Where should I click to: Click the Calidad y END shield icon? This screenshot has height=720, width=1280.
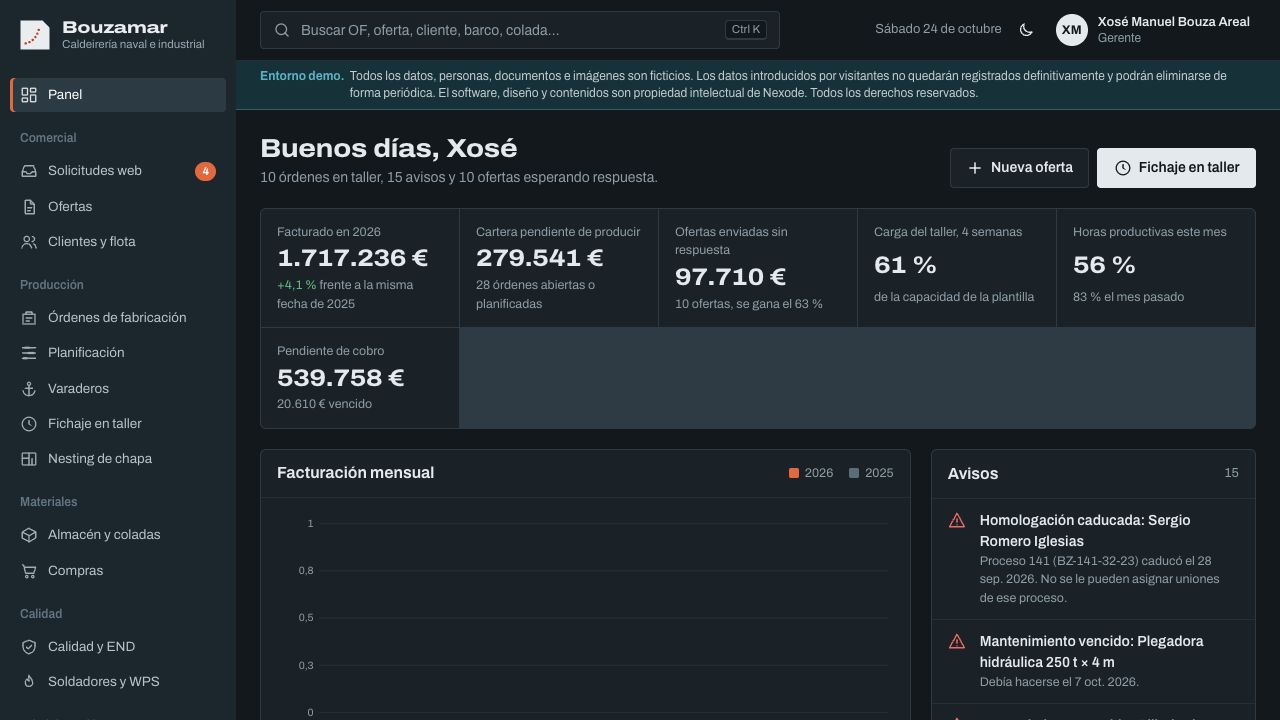(29, 647)
